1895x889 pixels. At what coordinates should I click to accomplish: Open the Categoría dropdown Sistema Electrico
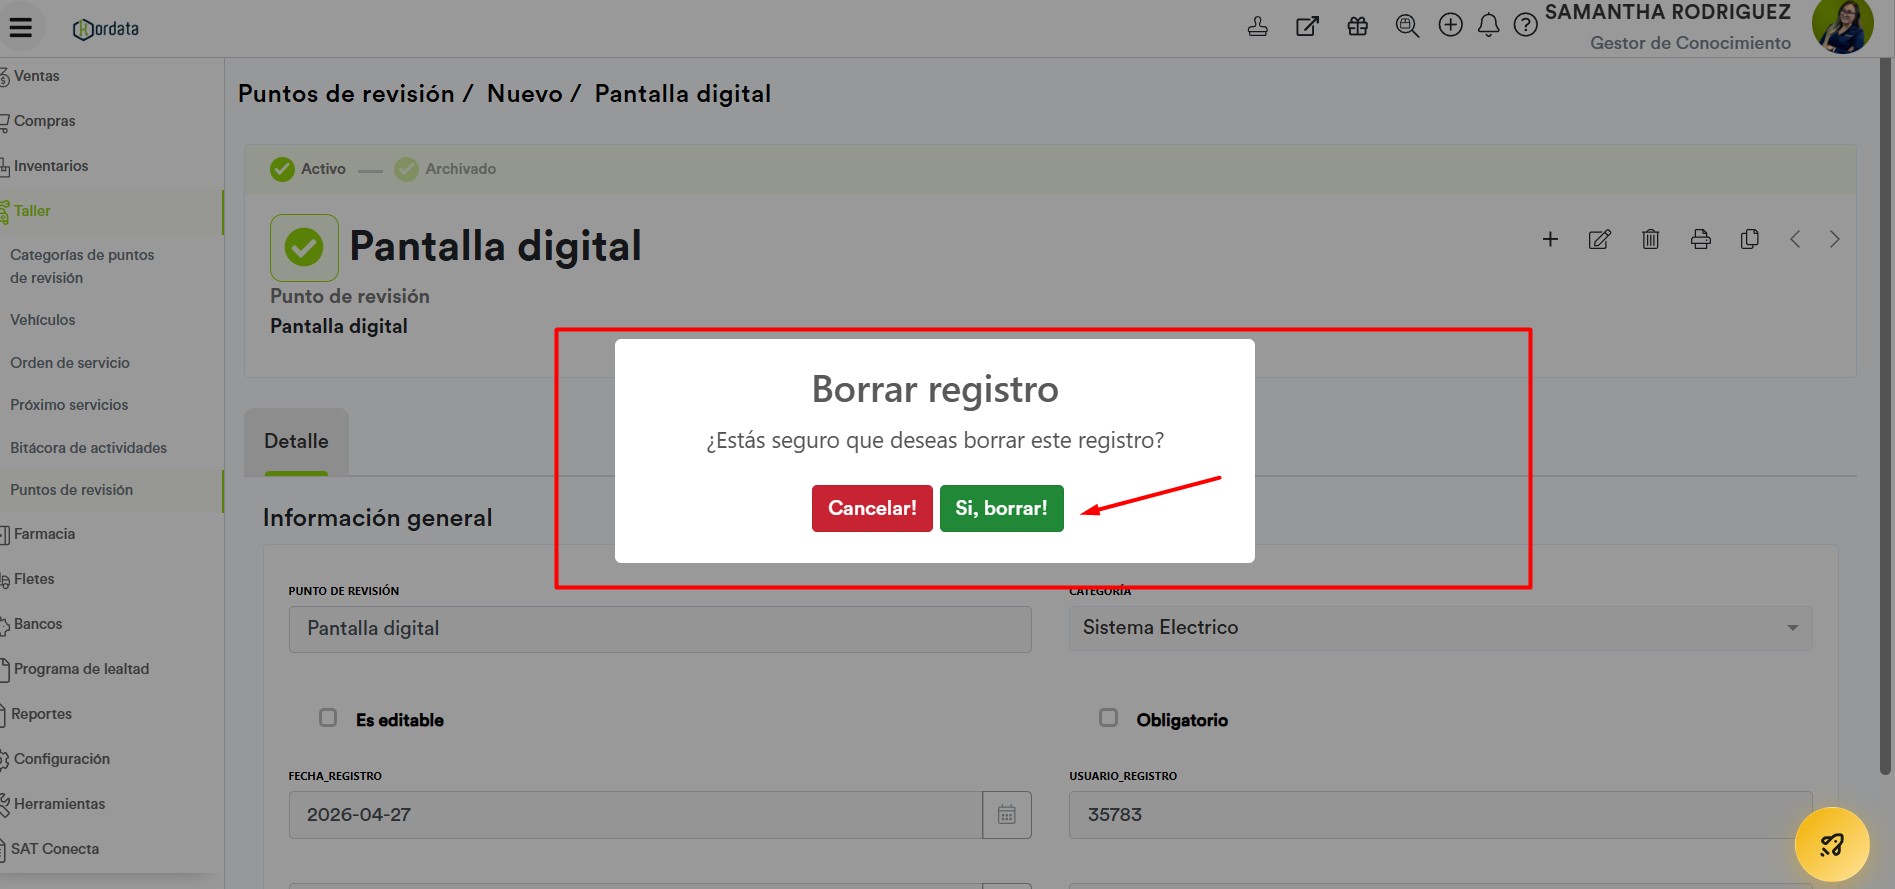(1440, 628)
